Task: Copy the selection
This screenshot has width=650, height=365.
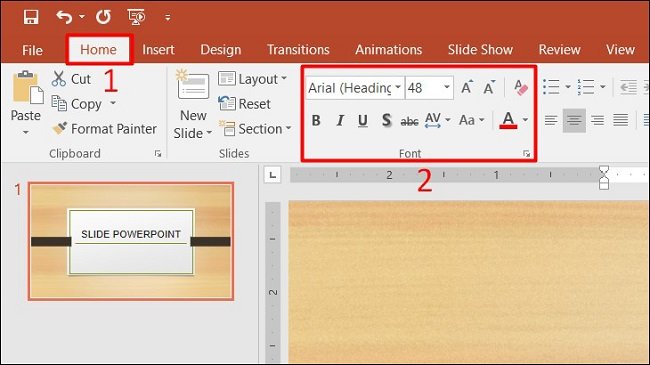Action: click(77, 104)
